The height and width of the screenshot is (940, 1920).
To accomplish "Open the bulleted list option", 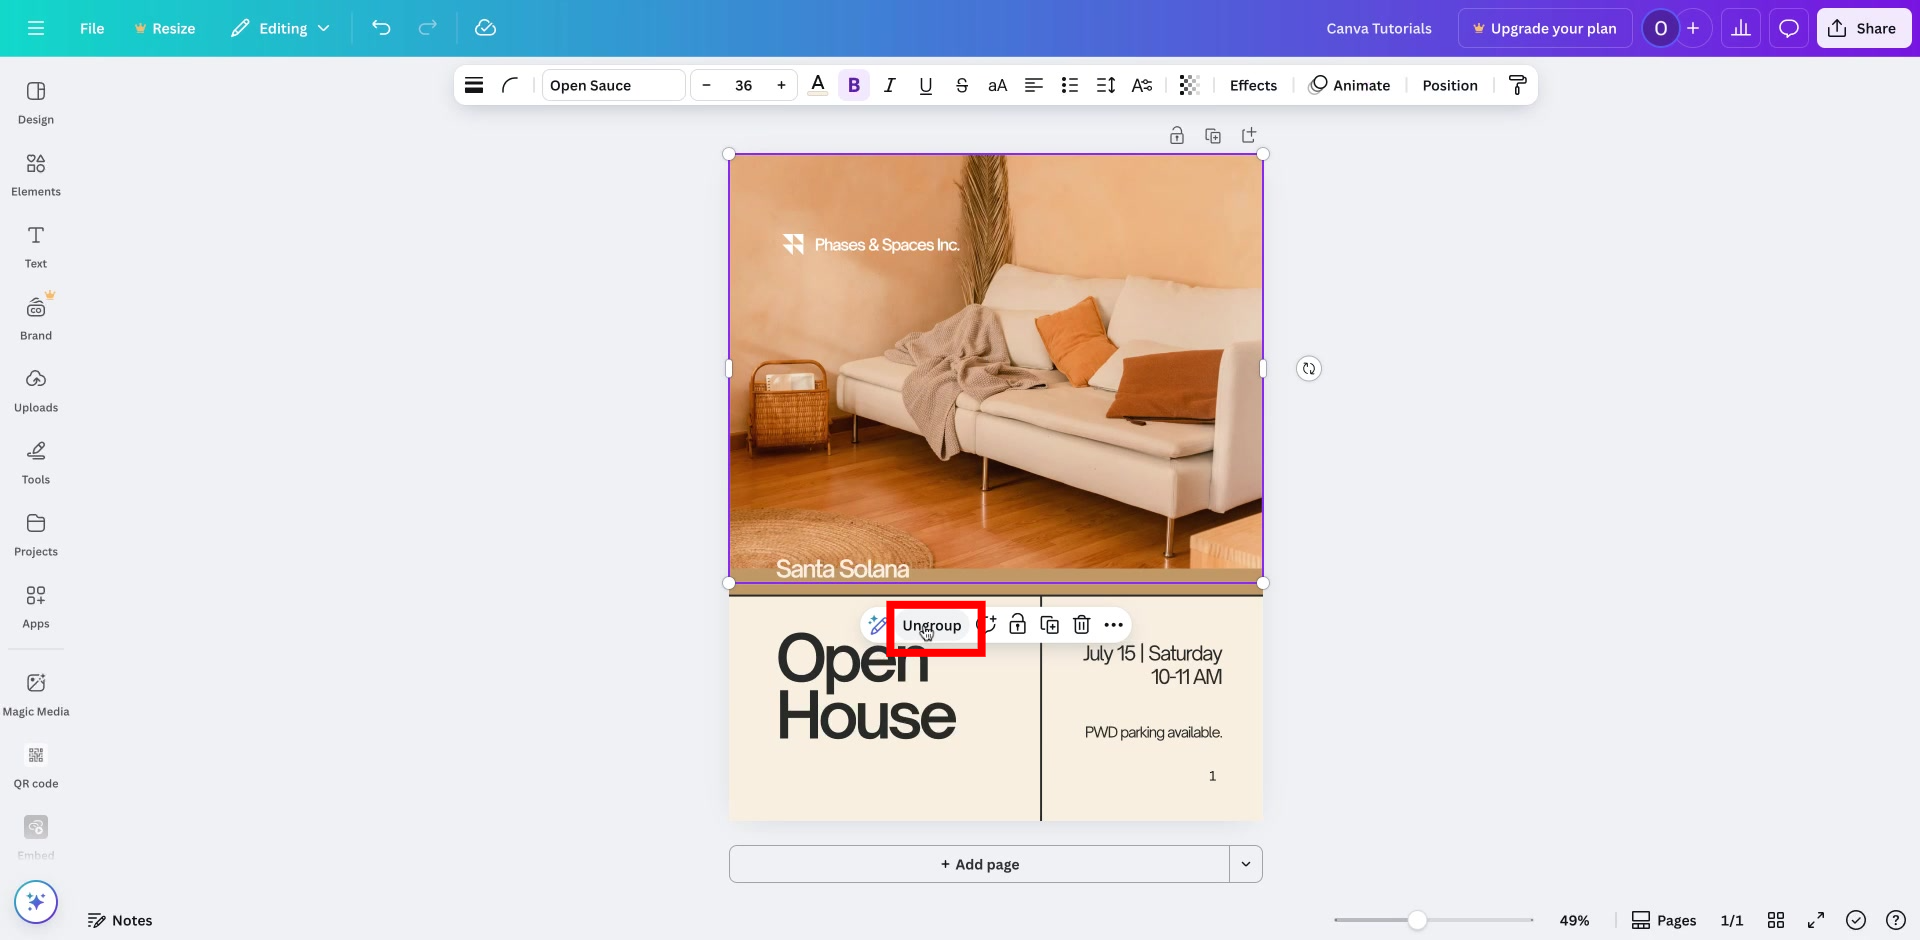I will pyautogui.click(x=1070, y=85).
